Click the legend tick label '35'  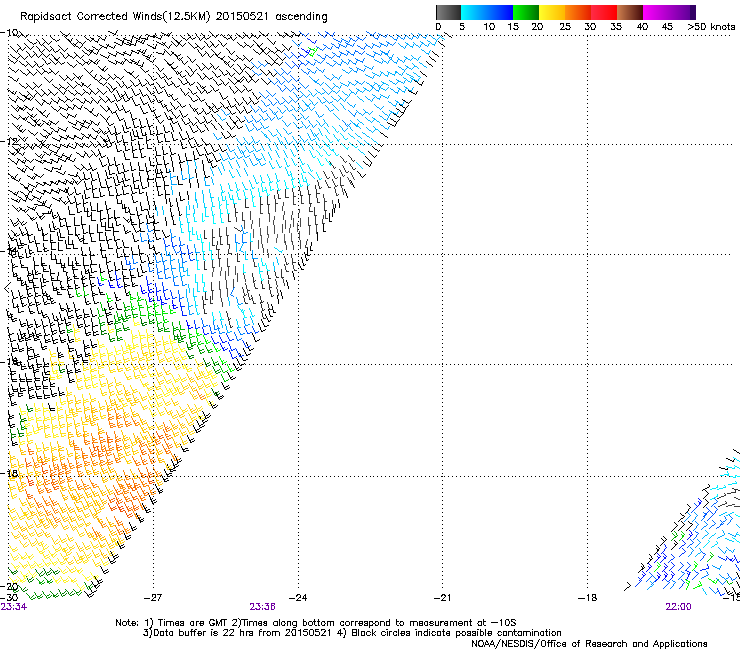click(616, 26)
